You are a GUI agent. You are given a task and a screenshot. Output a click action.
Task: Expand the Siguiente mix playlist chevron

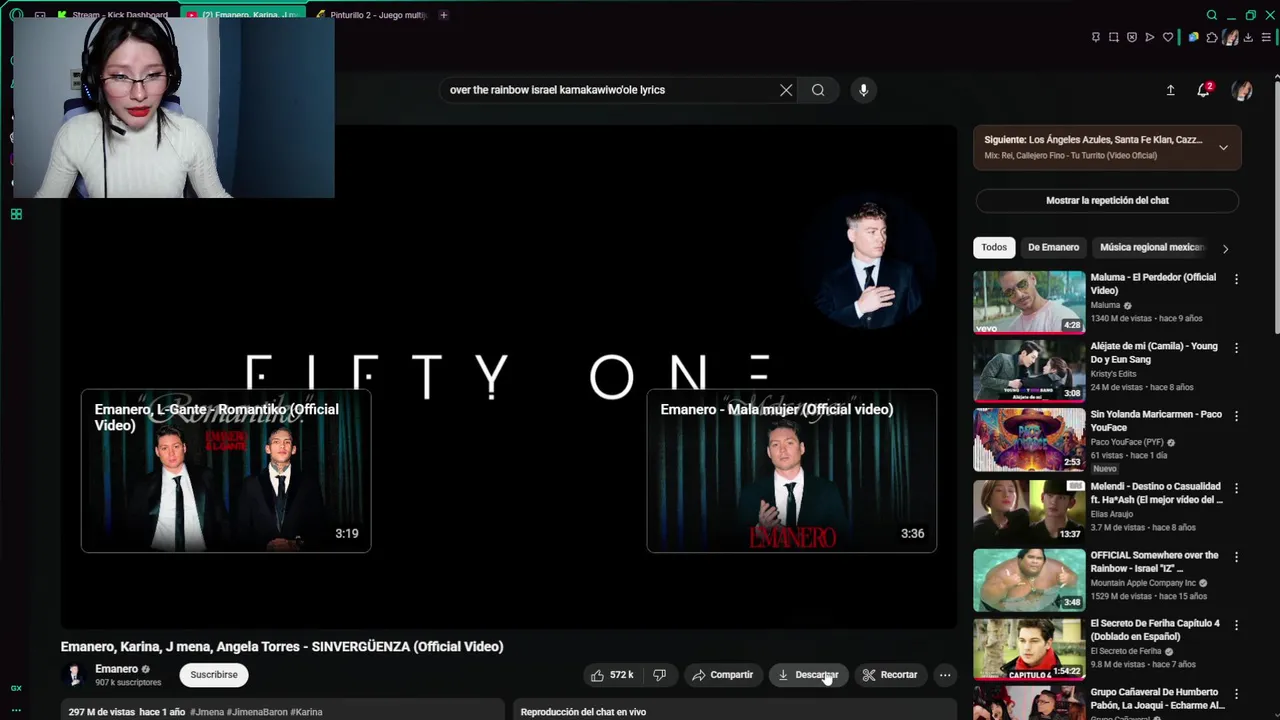(1223, 147)
